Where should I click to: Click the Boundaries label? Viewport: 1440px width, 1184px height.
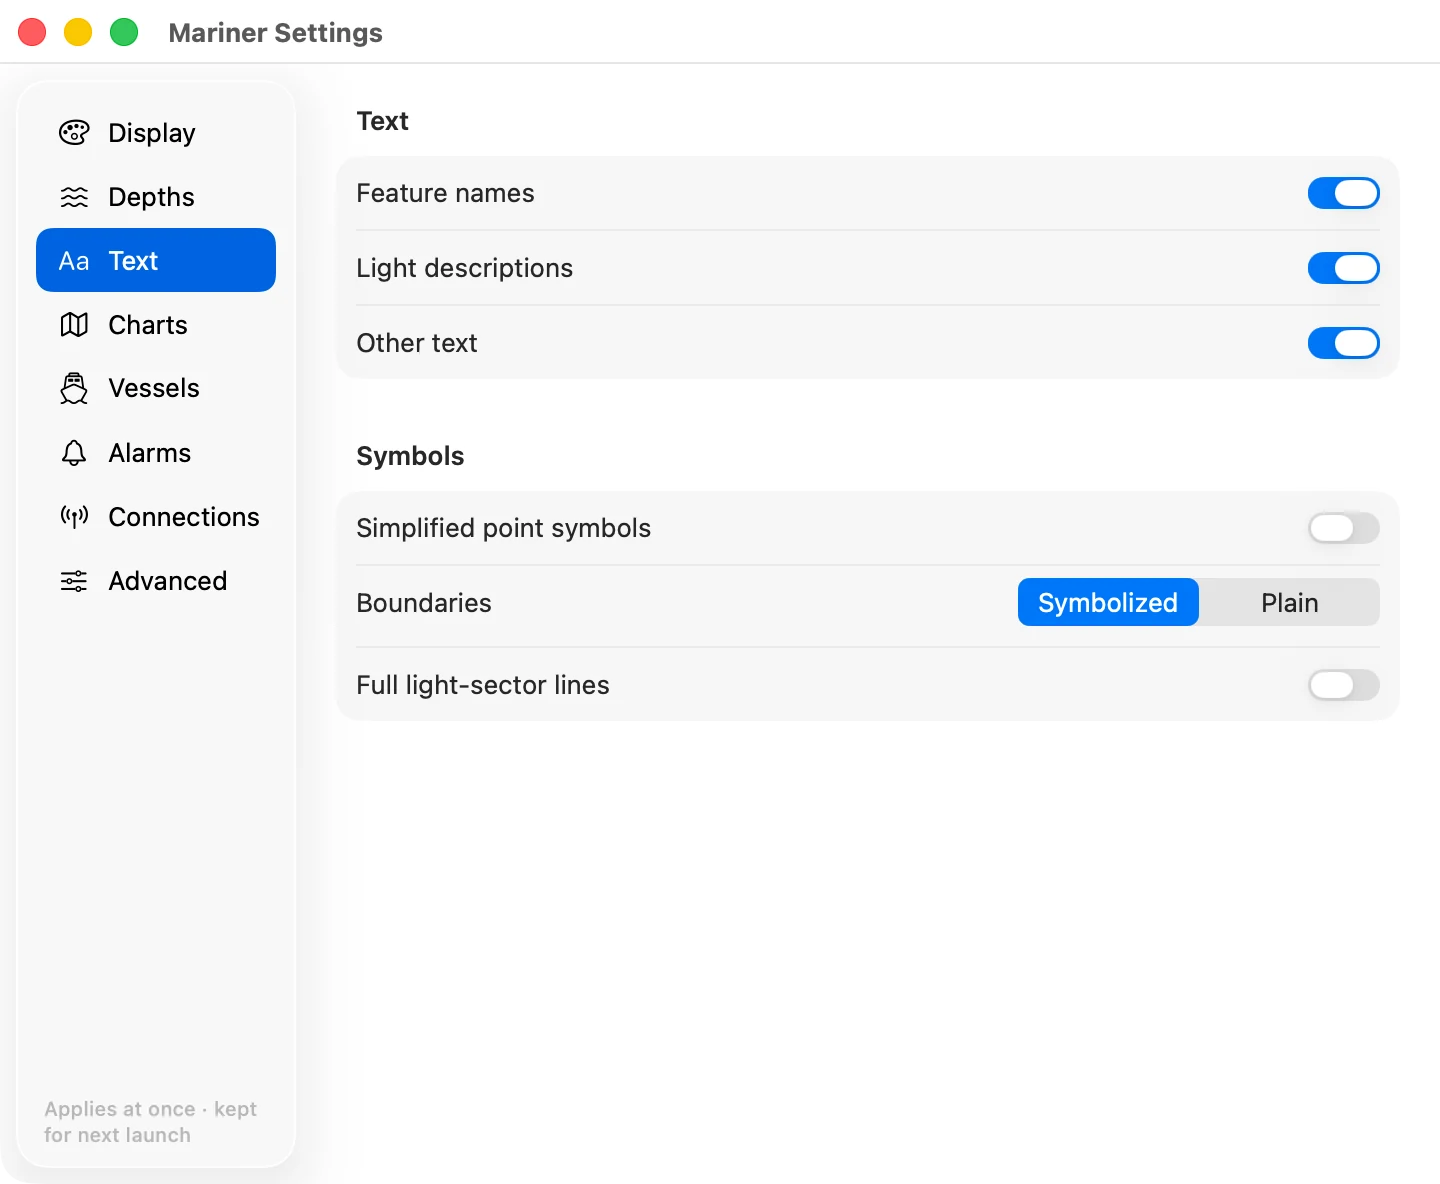point(424,603)
